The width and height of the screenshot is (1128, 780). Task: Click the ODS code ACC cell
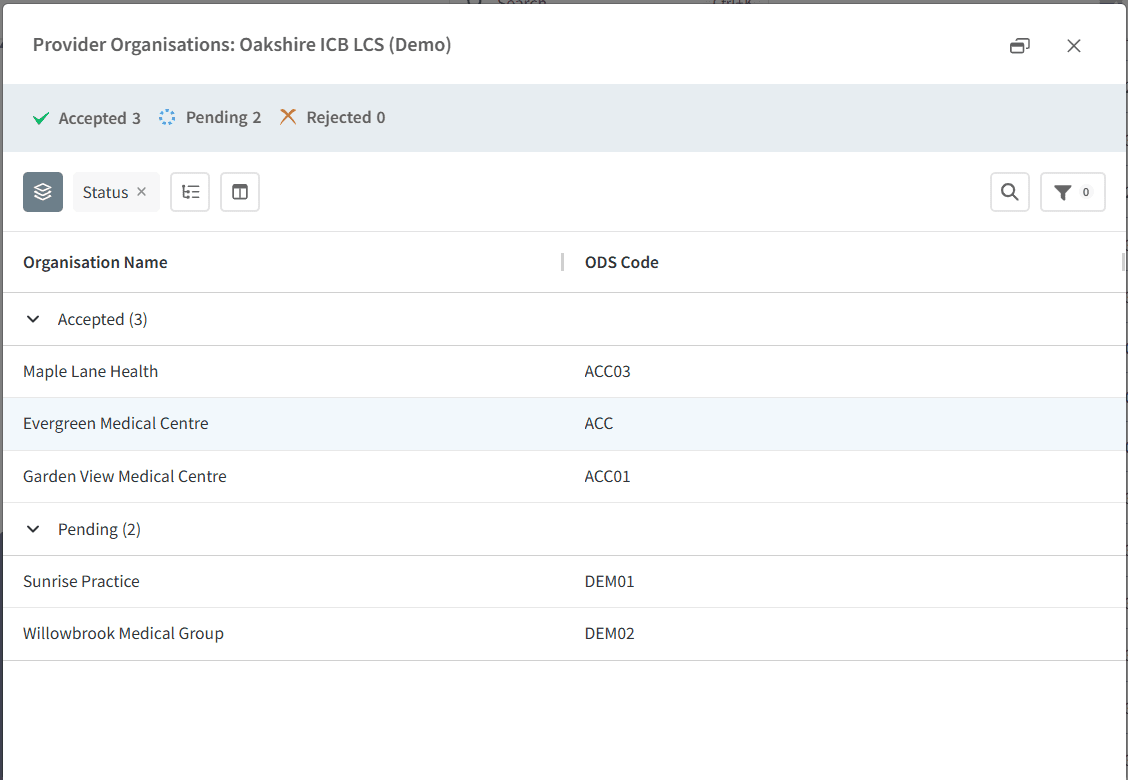[599, 423]
